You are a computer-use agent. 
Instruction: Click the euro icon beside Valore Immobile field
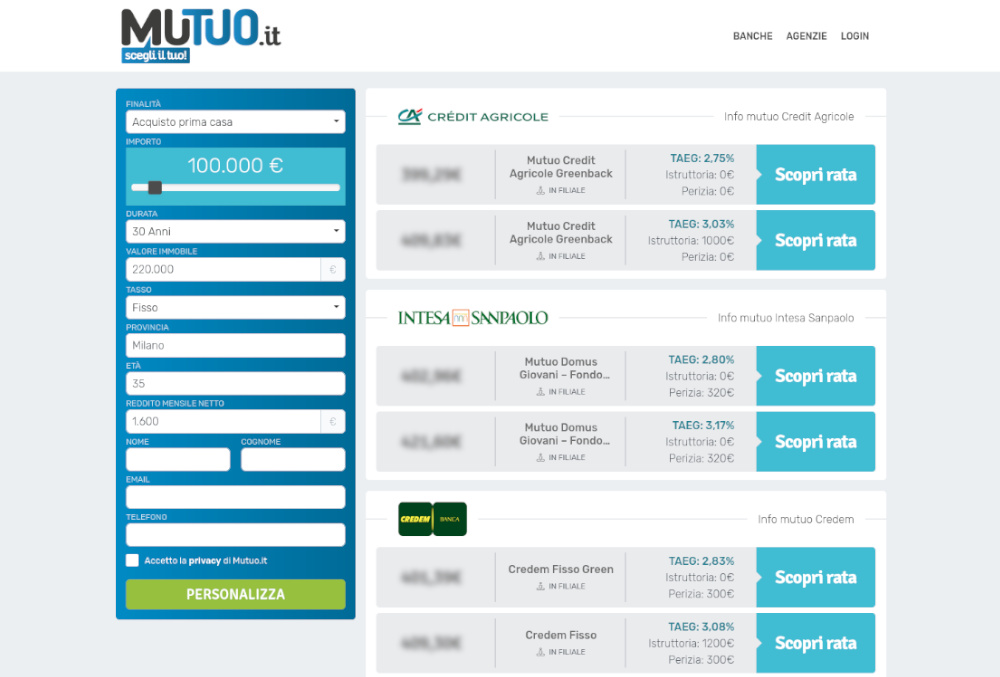pos(335,269)
